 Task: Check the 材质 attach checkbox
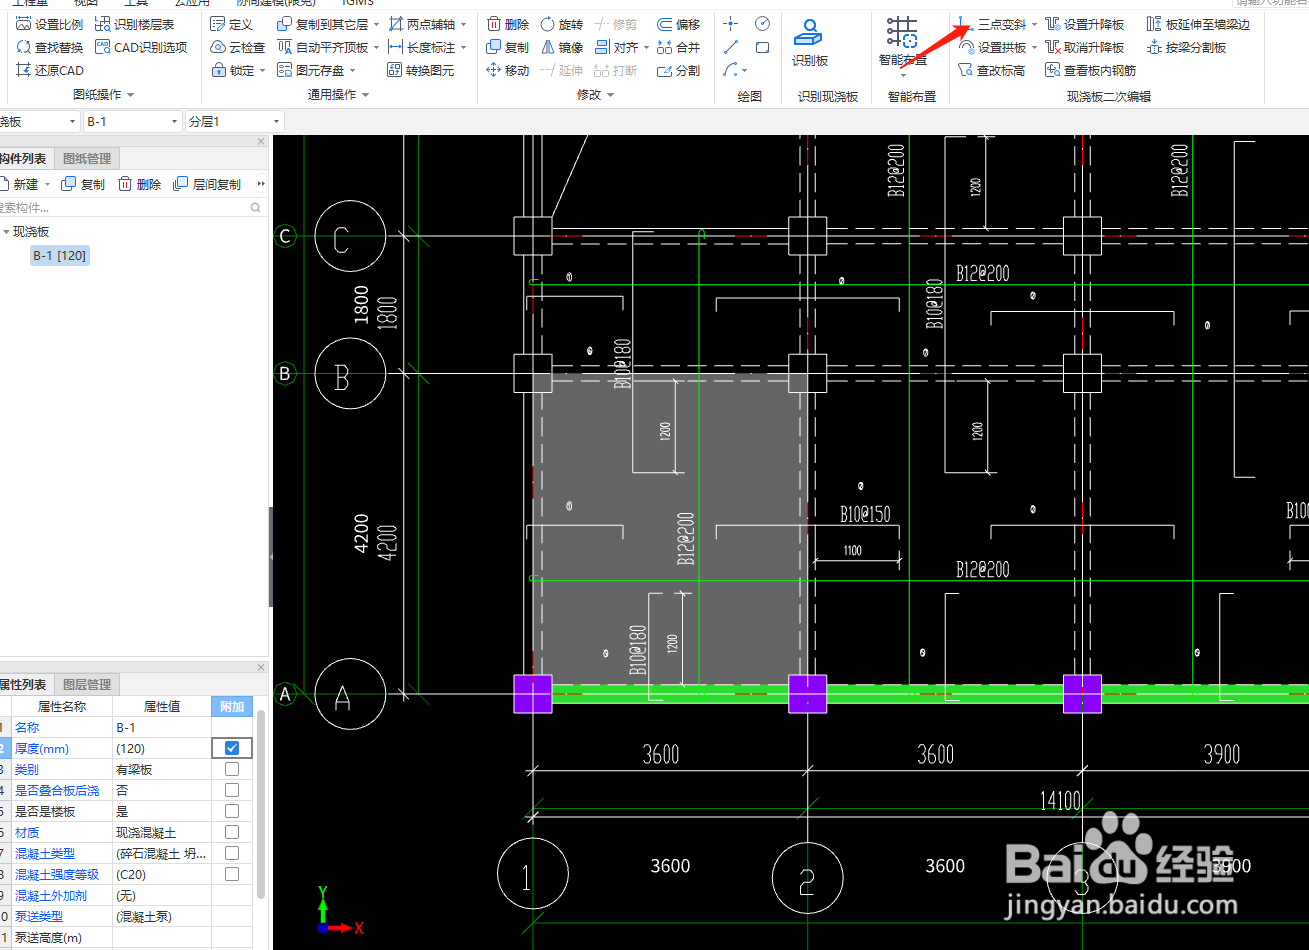tap(232, 832)
